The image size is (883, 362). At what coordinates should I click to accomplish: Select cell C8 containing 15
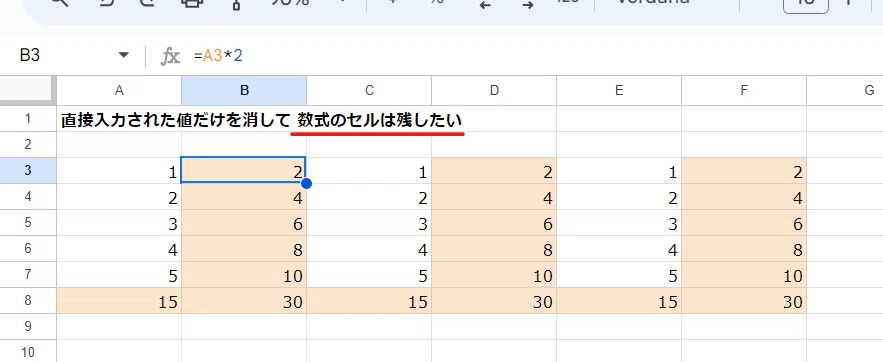pos(369,300)
